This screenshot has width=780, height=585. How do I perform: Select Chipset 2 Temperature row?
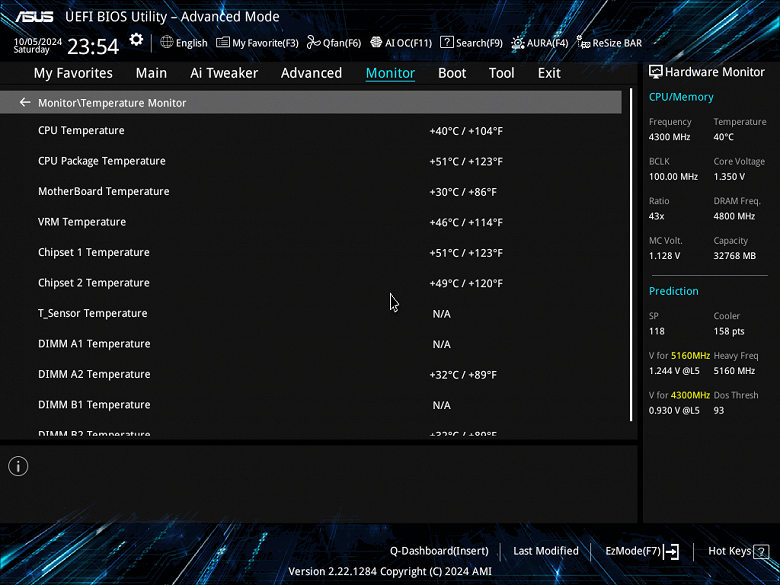(x=311, y=283)
